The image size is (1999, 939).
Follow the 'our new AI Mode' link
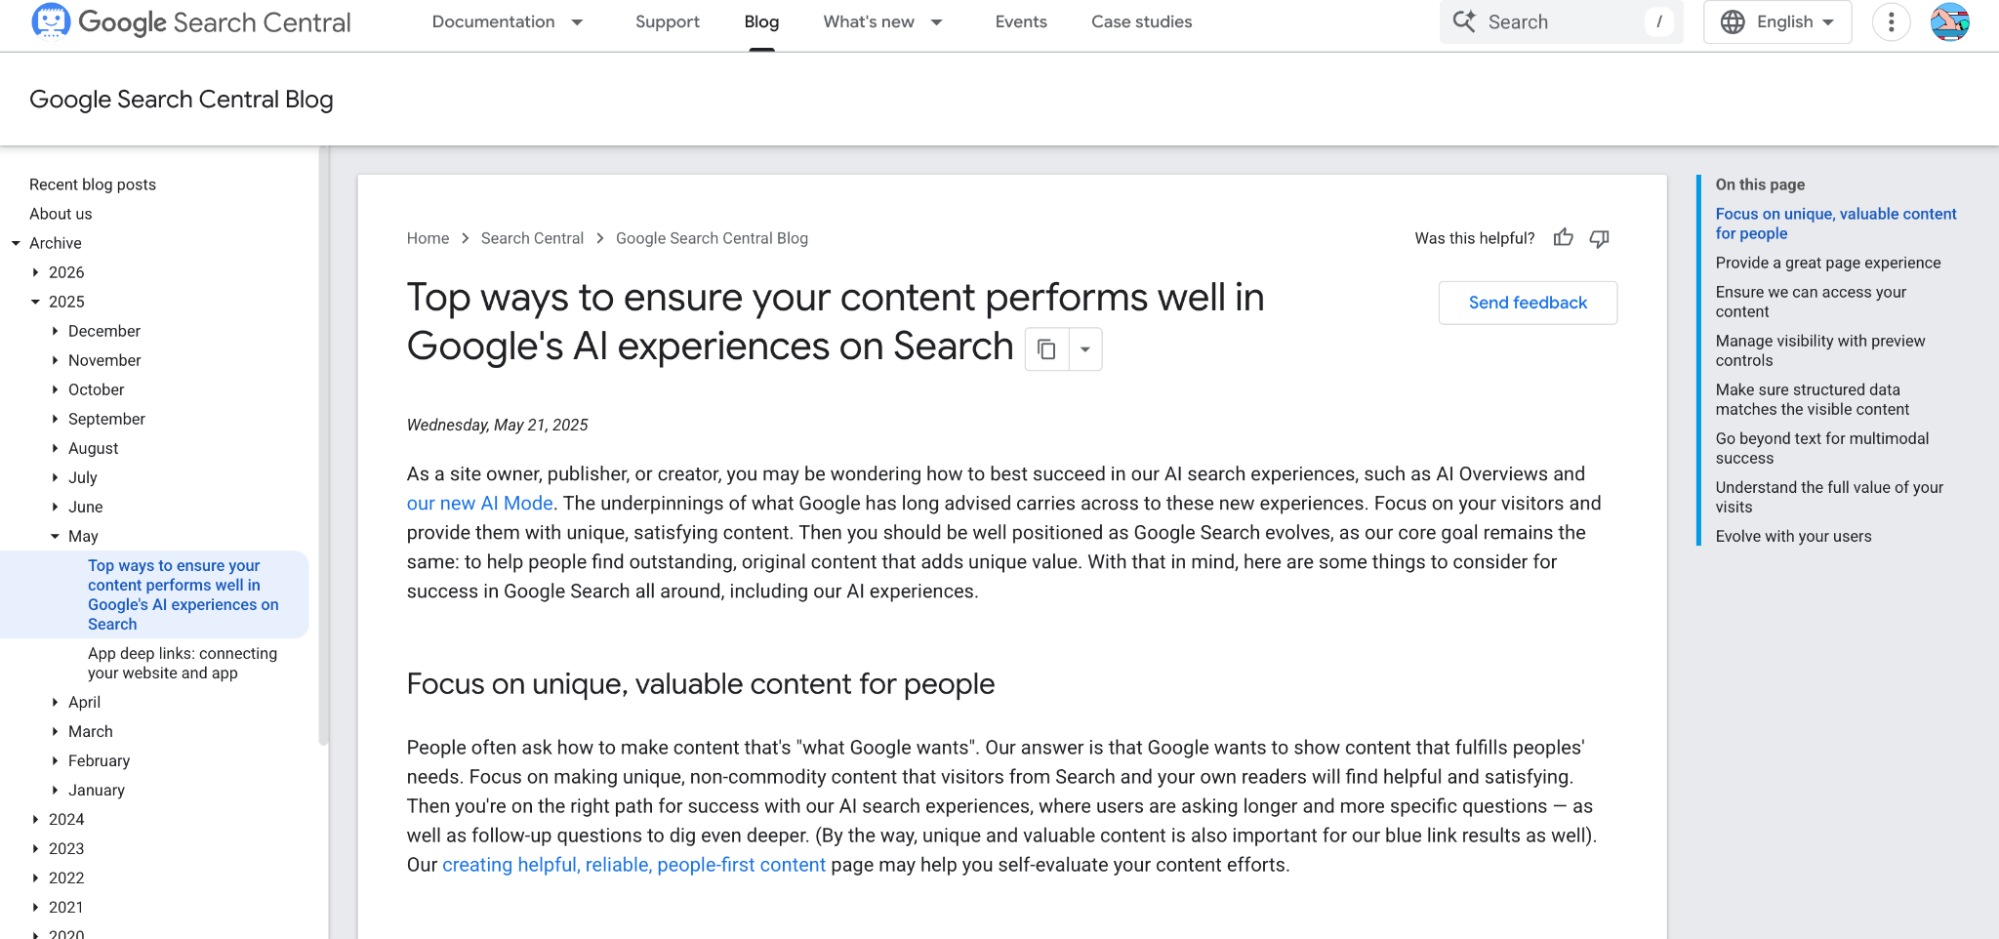(480, 503)
